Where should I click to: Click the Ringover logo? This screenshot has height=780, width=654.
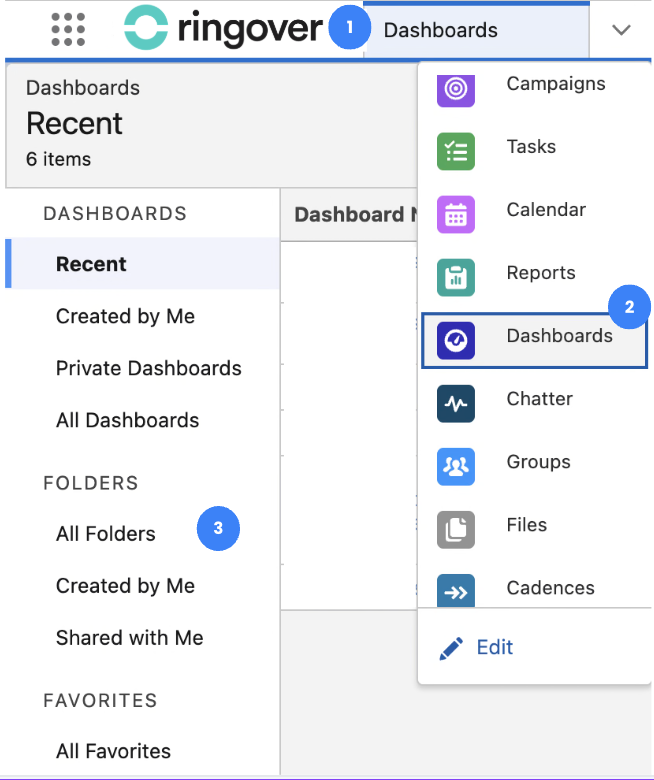(x=223, y=30)
